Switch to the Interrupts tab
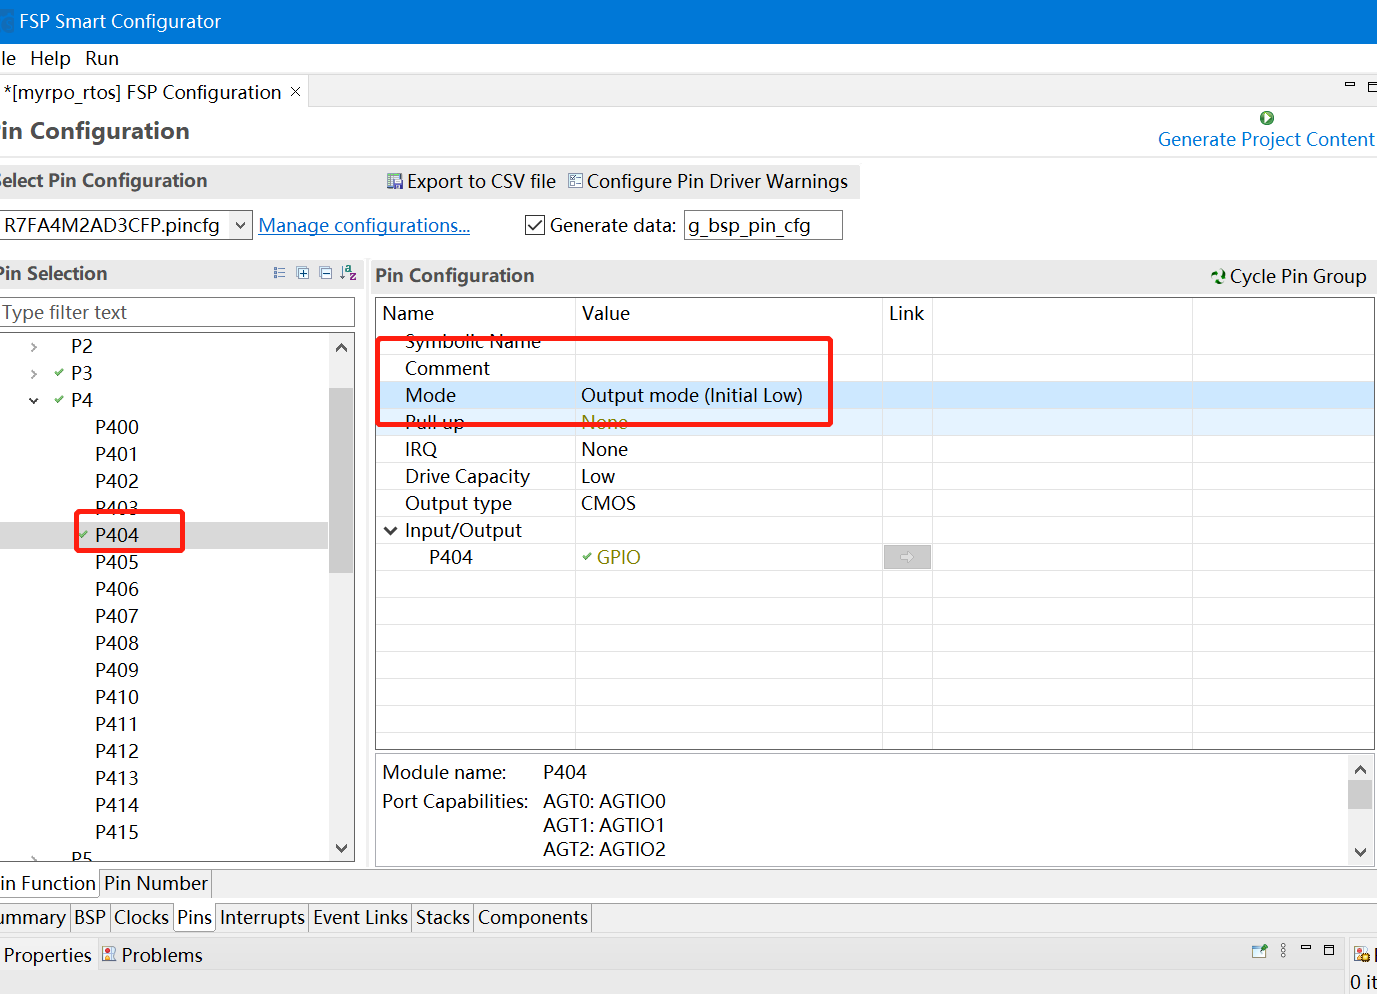Viewport: 1377px width, 994px height. coord(262,917)
